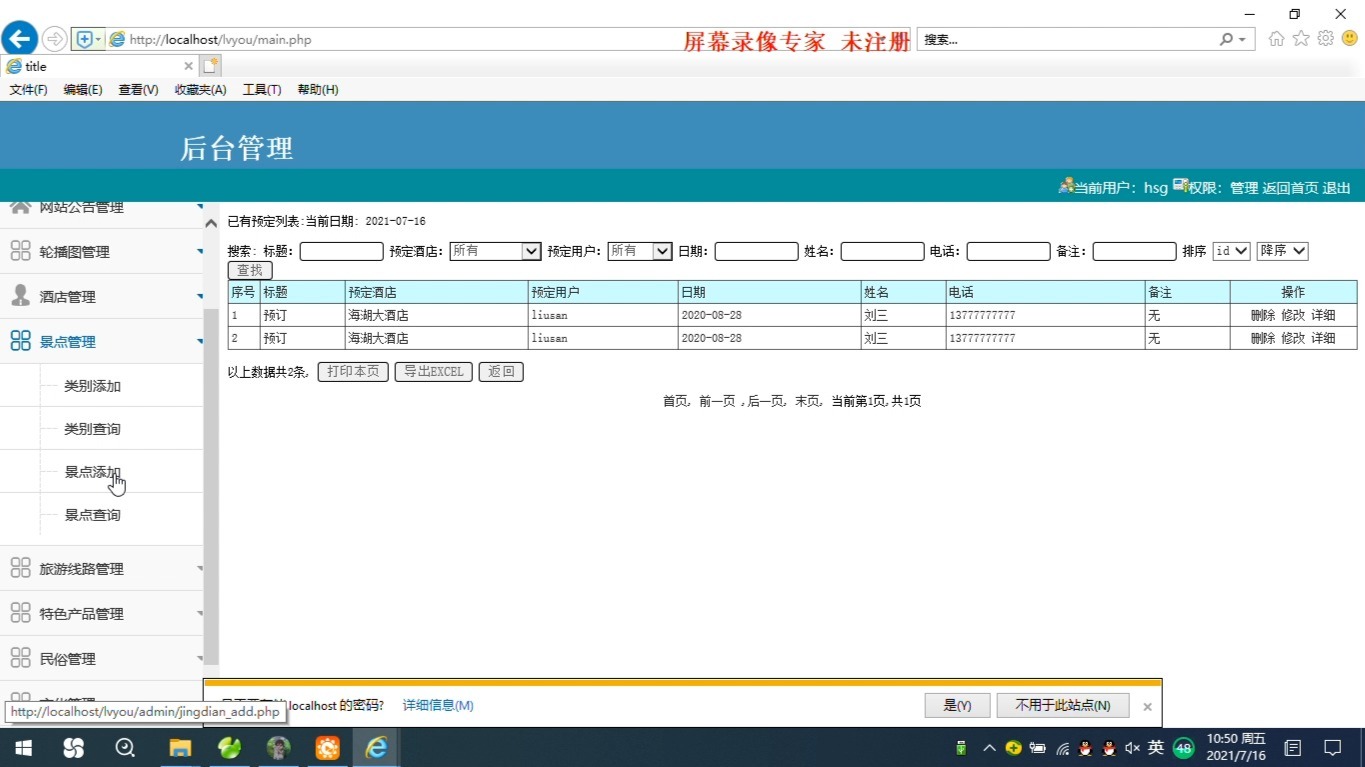Open Internet Explorer from the taskbar
This screenshot has height=767, width=1365.
(376, 747)
